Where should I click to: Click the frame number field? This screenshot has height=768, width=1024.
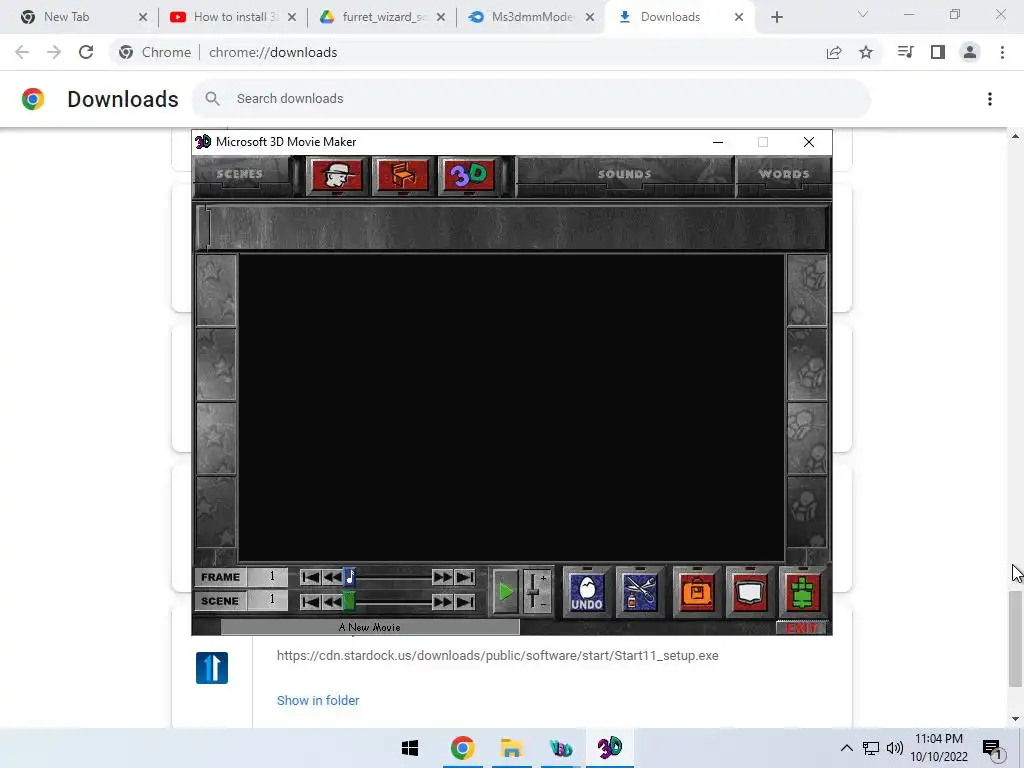[x=268, y=577]
